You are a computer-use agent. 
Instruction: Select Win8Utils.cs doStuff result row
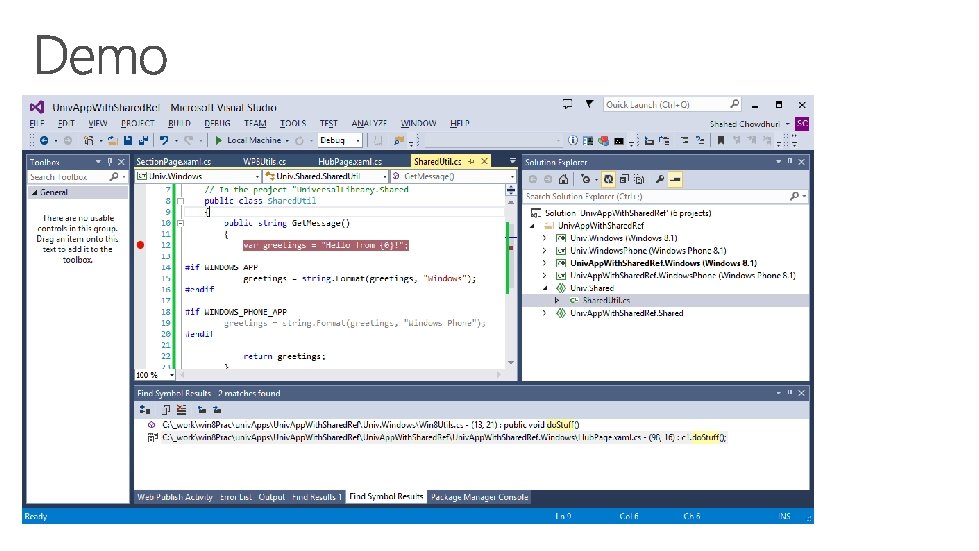[x=371, y=425]
